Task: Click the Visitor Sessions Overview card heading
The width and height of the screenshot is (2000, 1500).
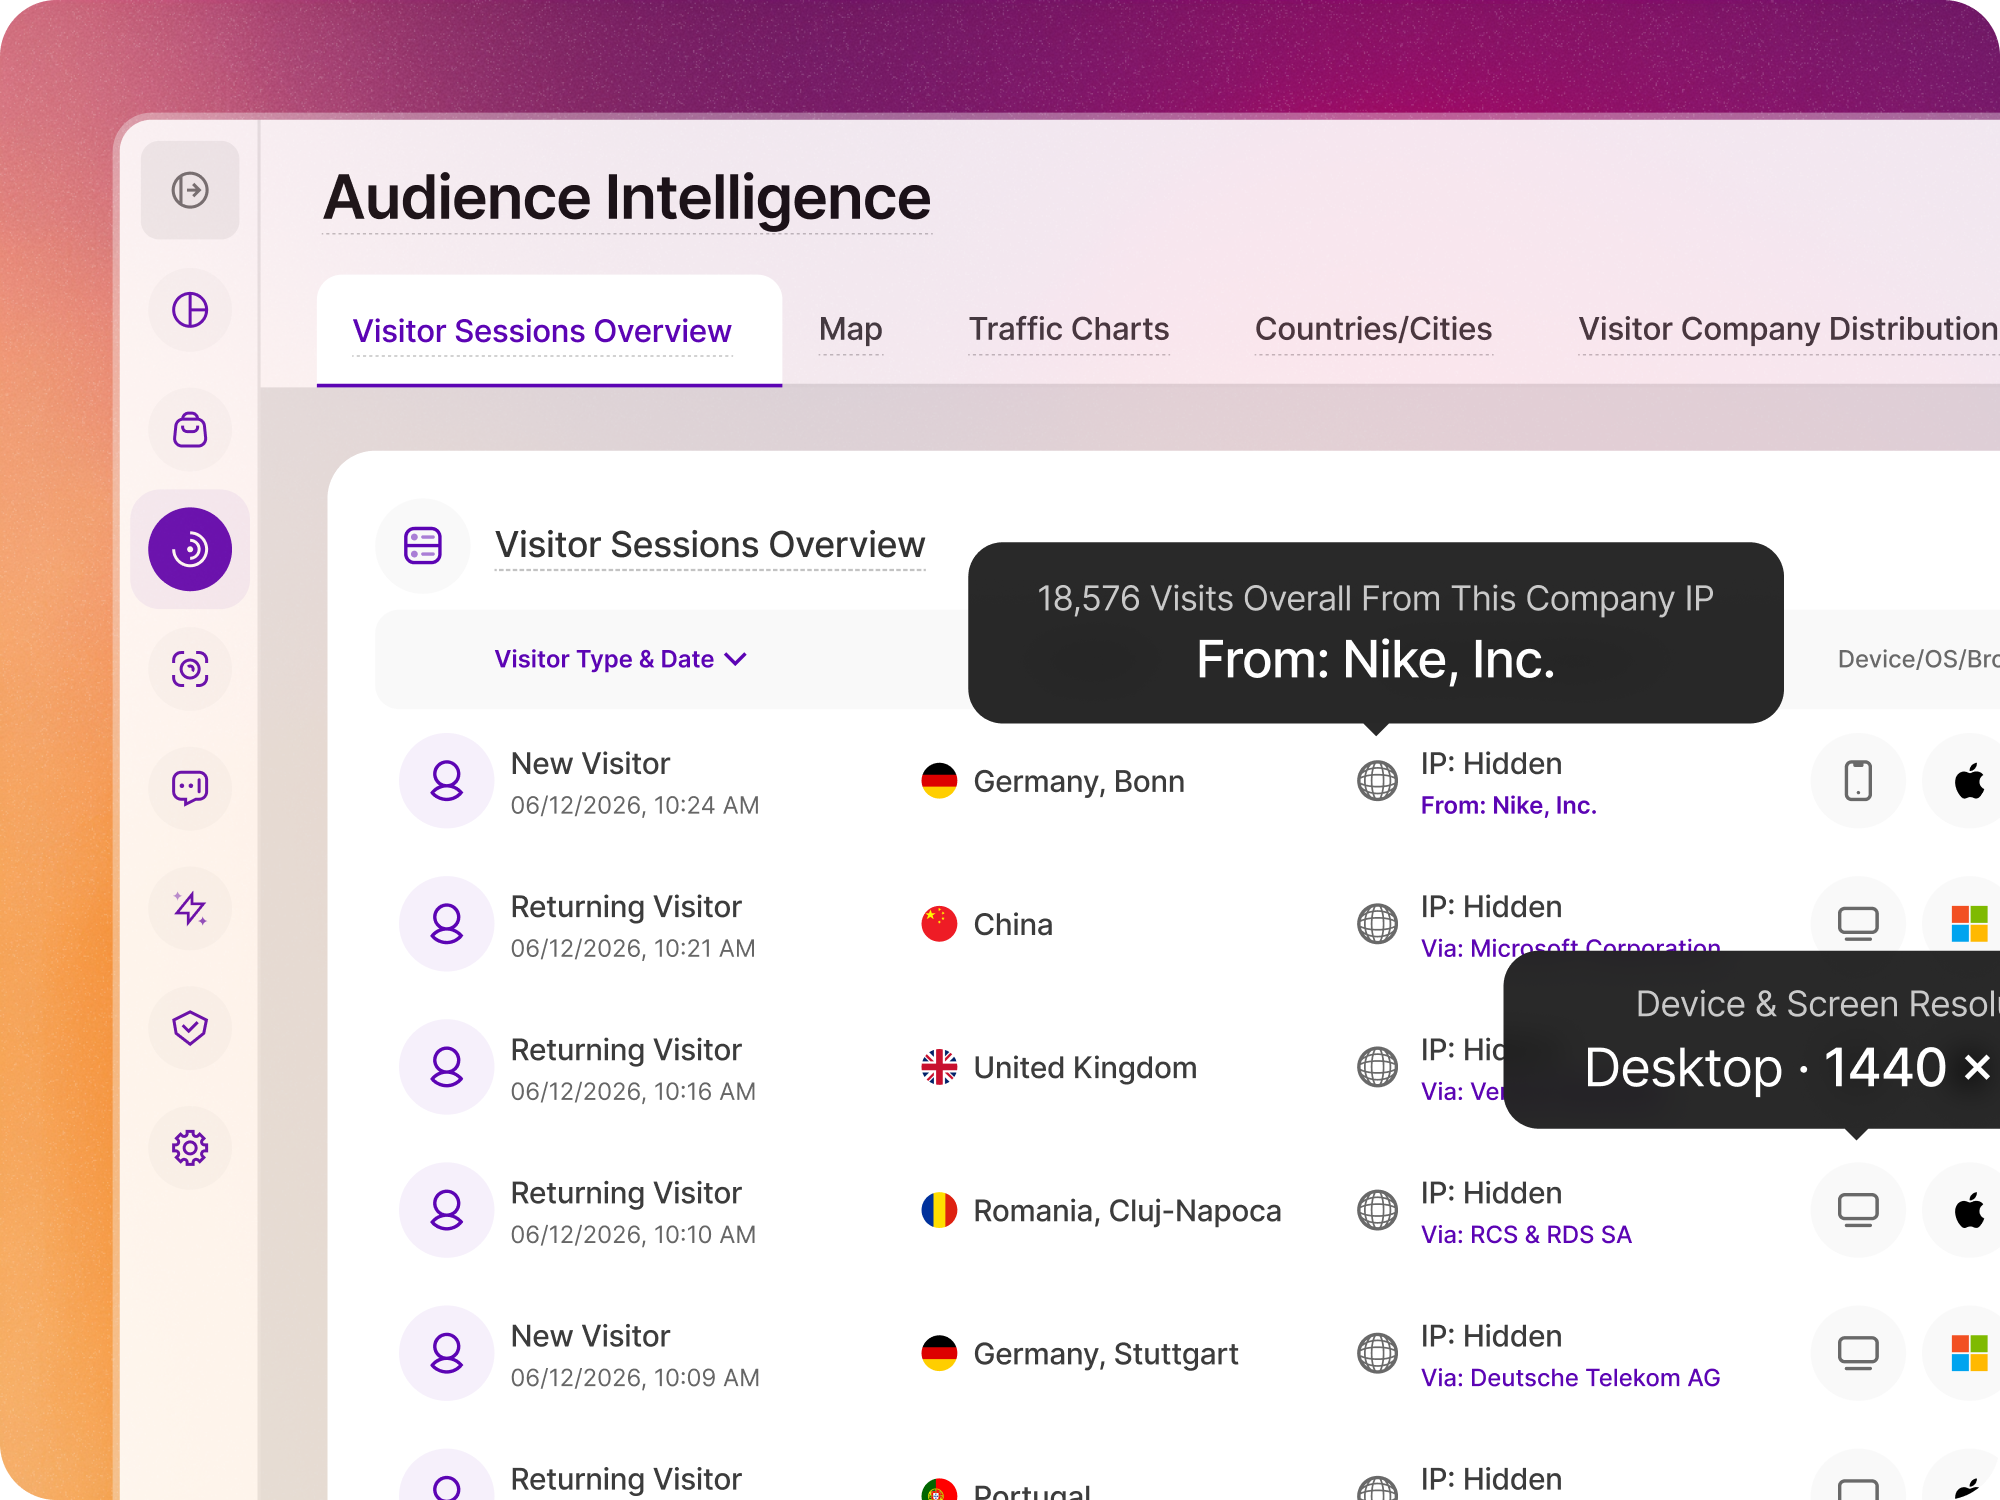Action: coord(710,545)
